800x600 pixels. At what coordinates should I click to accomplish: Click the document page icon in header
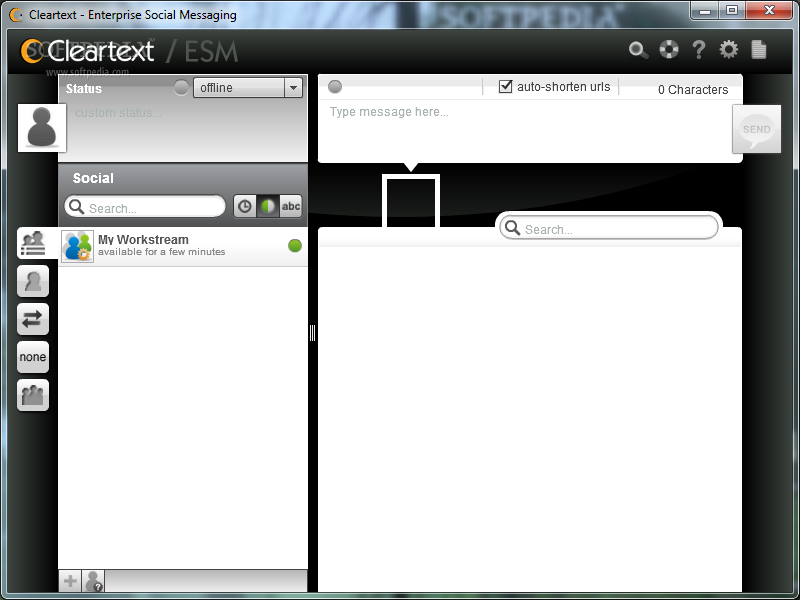click(759, 49)
